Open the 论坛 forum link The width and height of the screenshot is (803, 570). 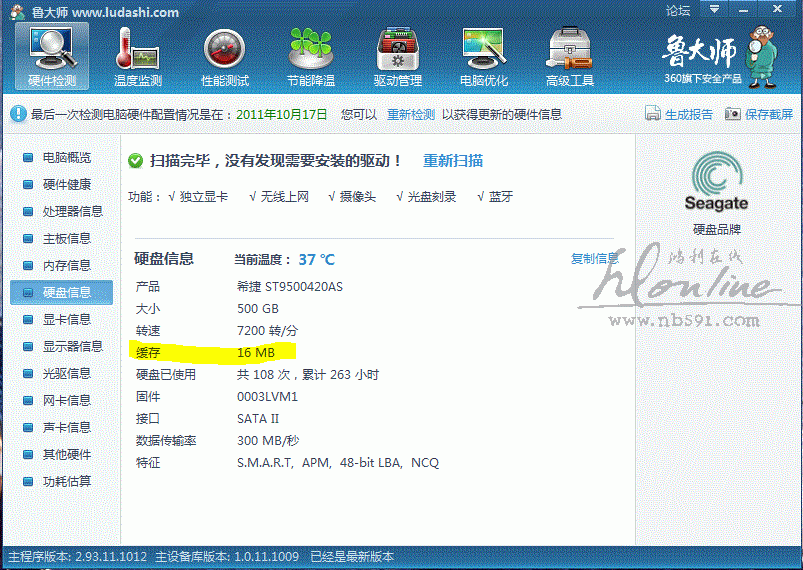tap(678, 10)
